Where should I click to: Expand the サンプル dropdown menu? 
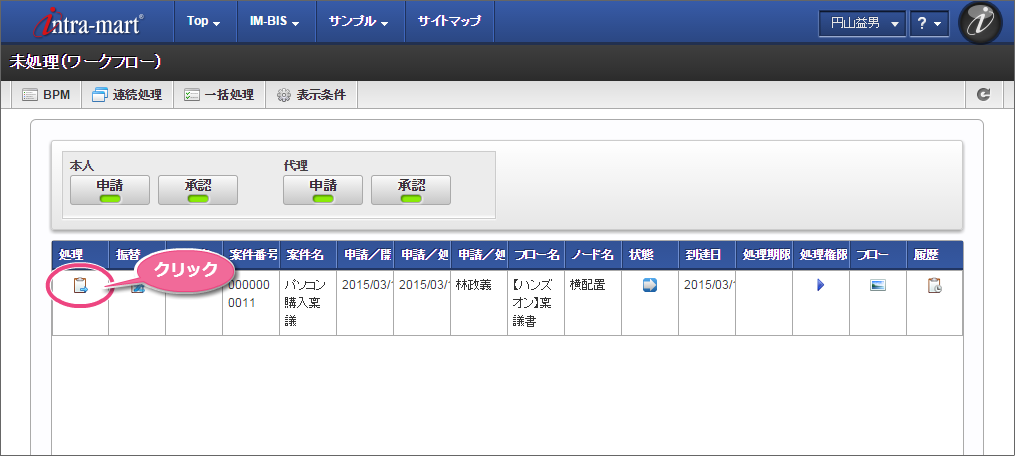coord(359,21)
